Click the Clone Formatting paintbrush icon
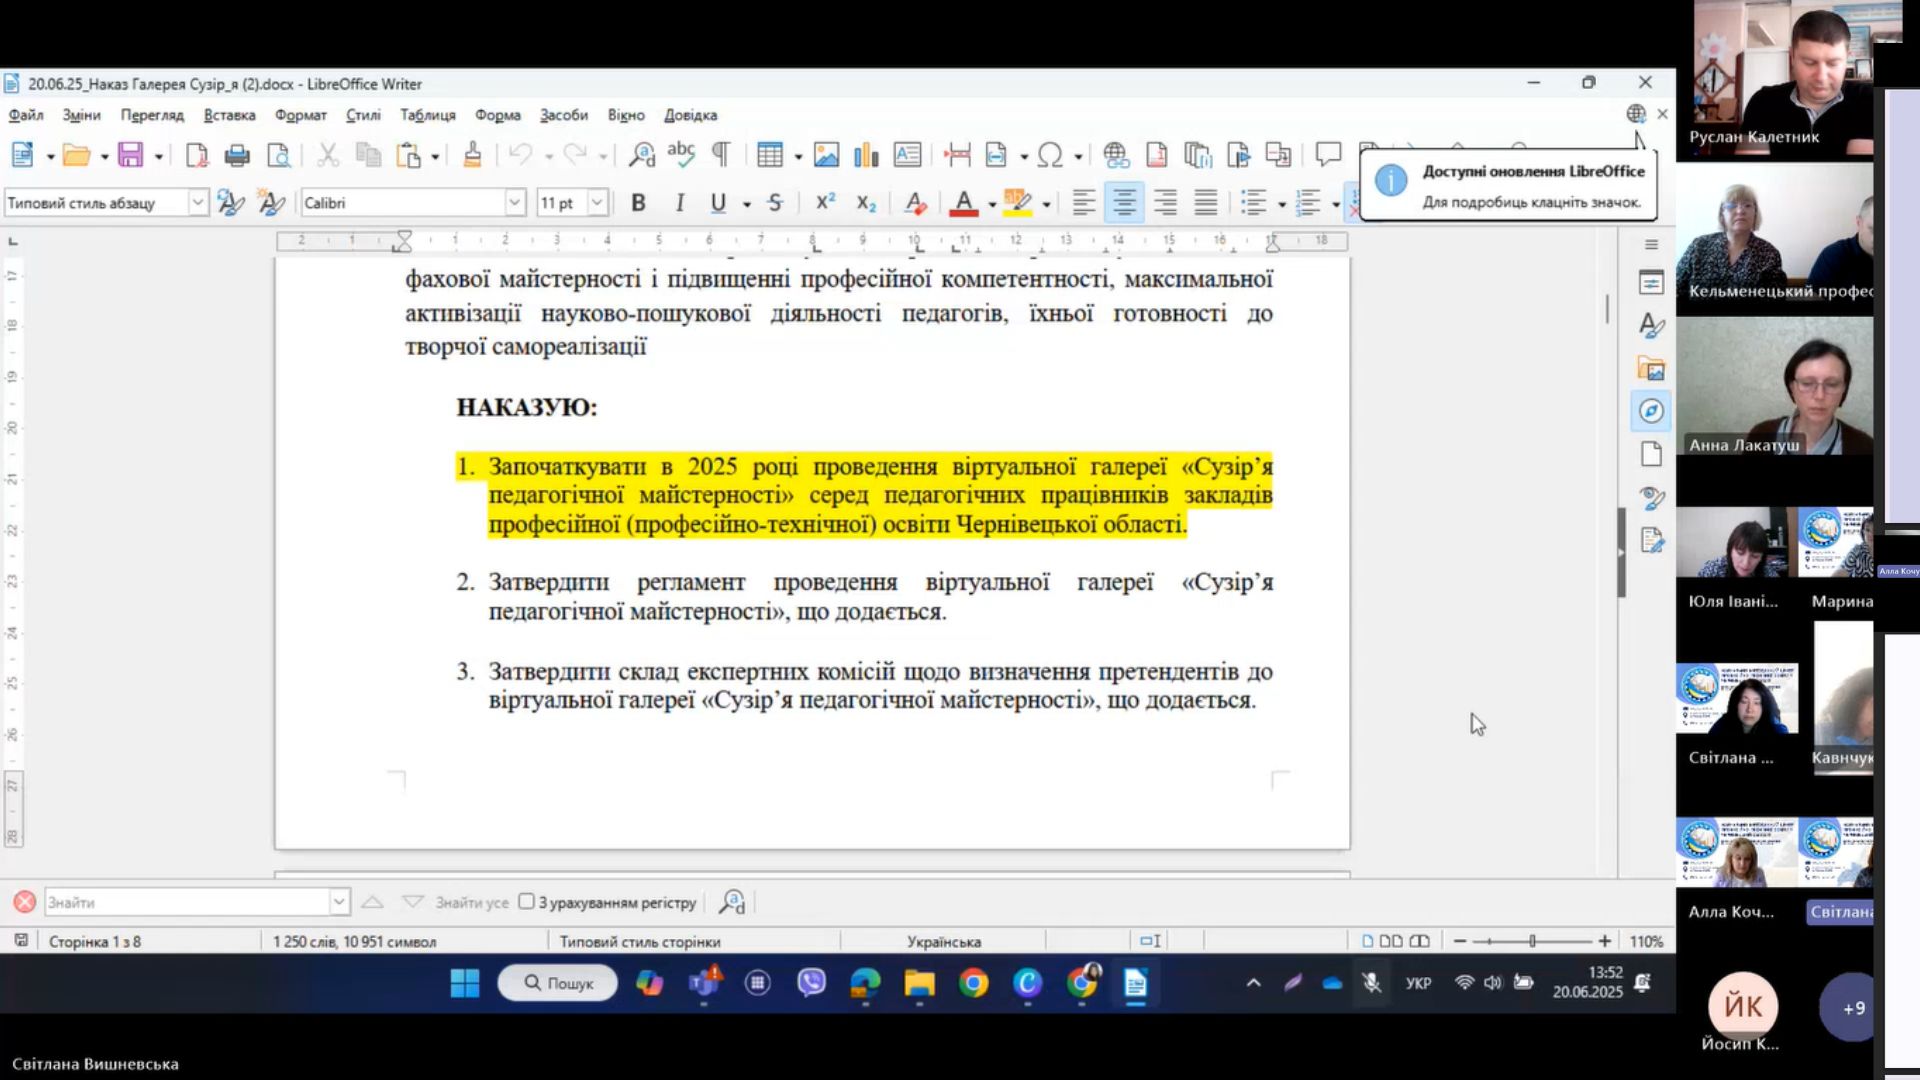1920x1080 pixels. pos(472,155)
